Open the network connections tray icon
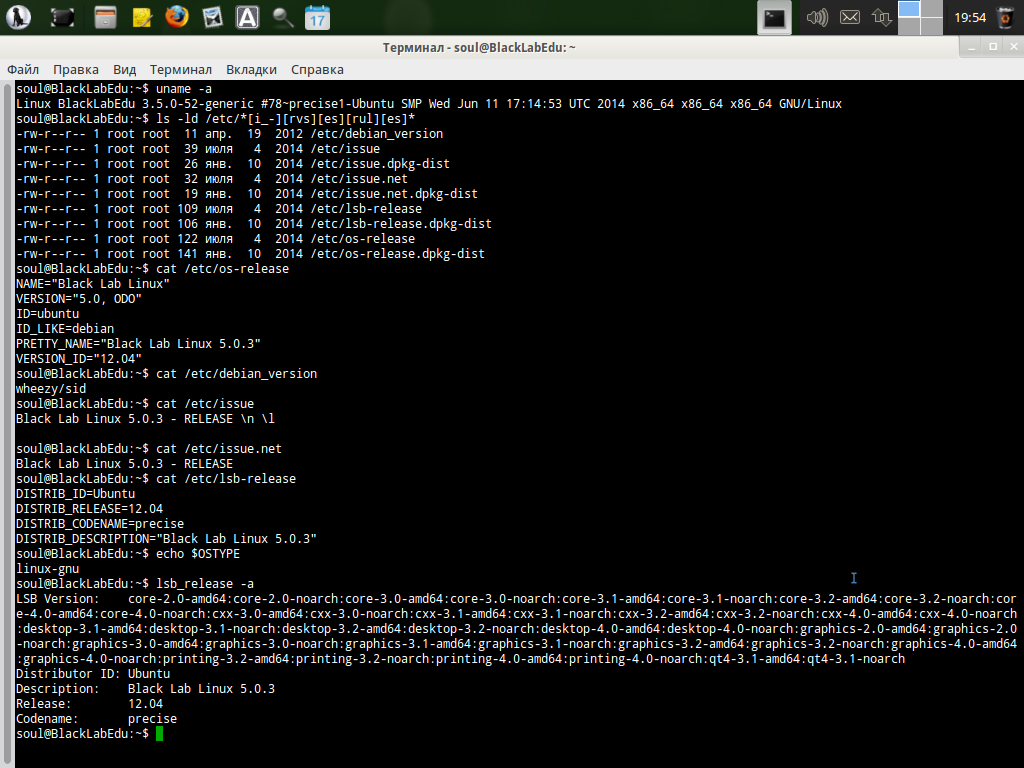 pos(882,17)
